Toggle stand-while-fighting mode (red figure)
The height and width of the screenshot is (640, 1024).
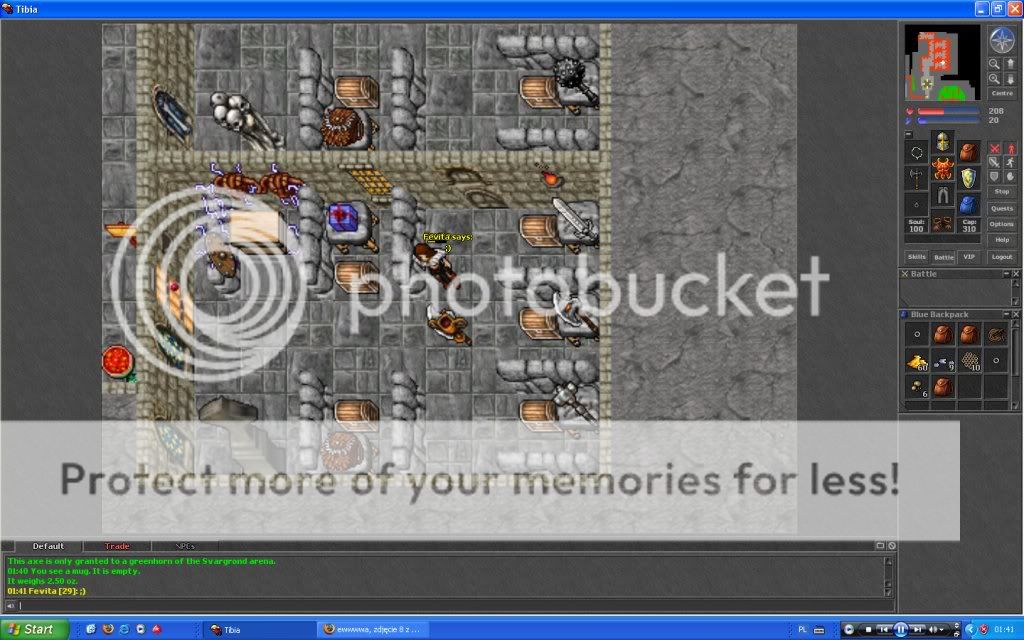(1010, 149)
